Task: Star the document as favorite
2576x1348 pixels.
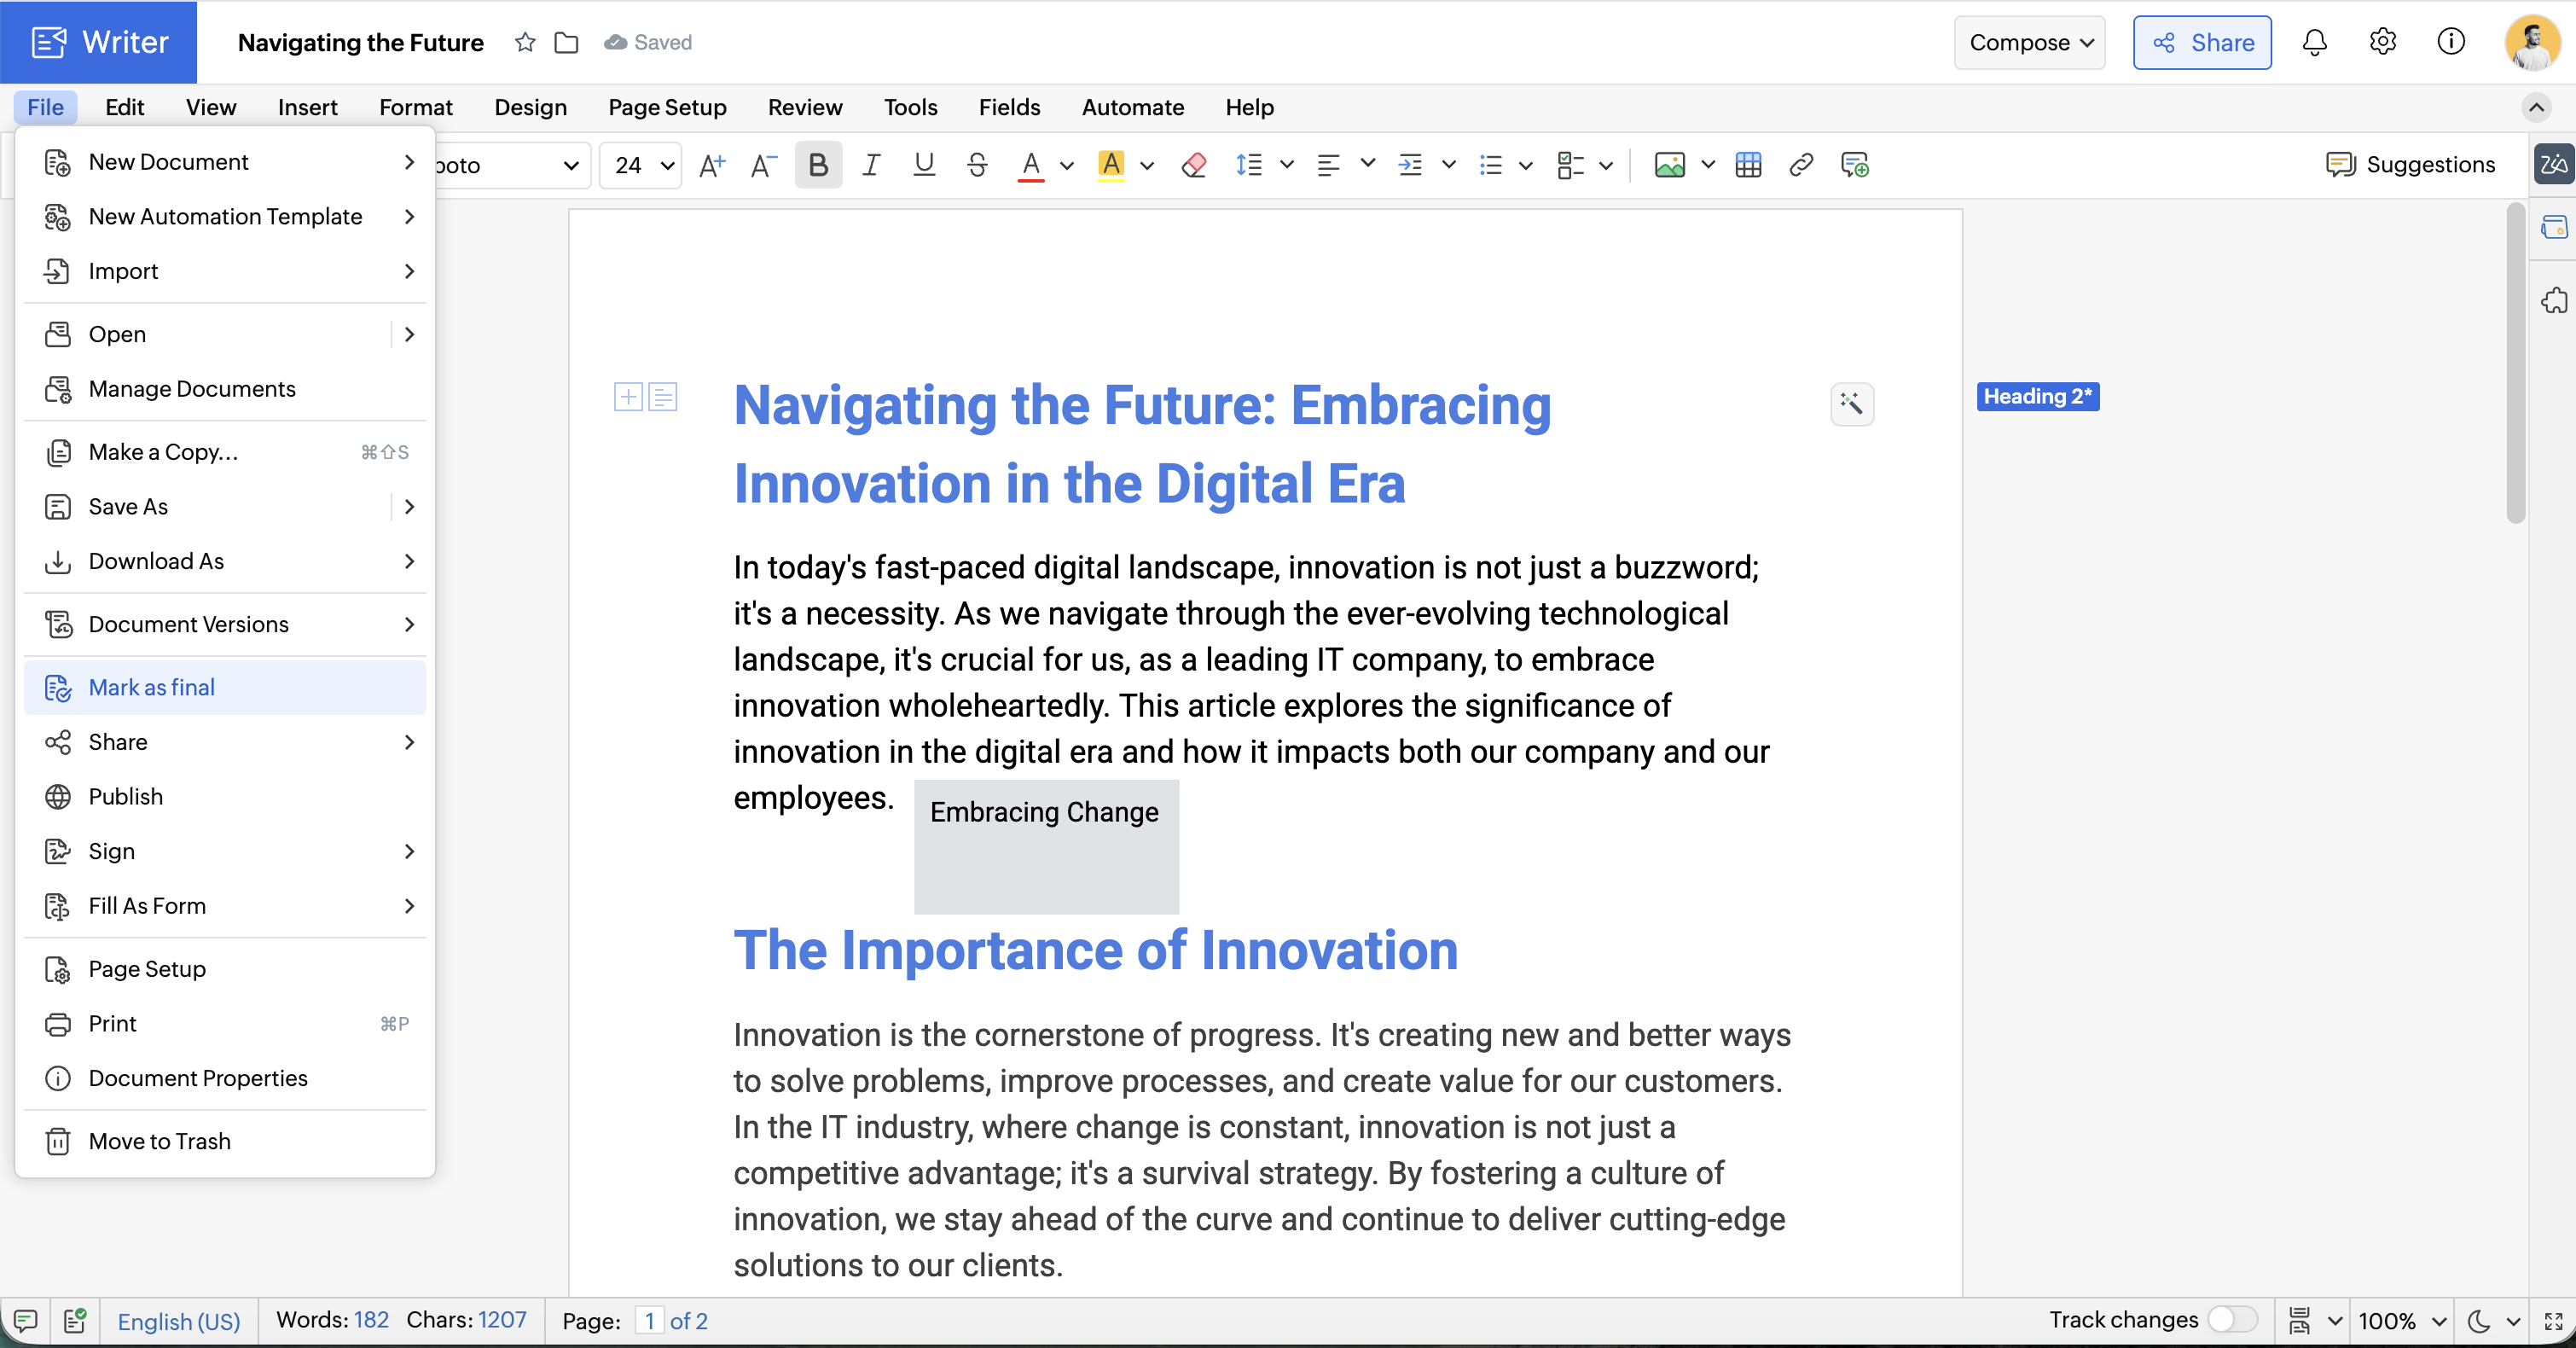Action: 525,42
